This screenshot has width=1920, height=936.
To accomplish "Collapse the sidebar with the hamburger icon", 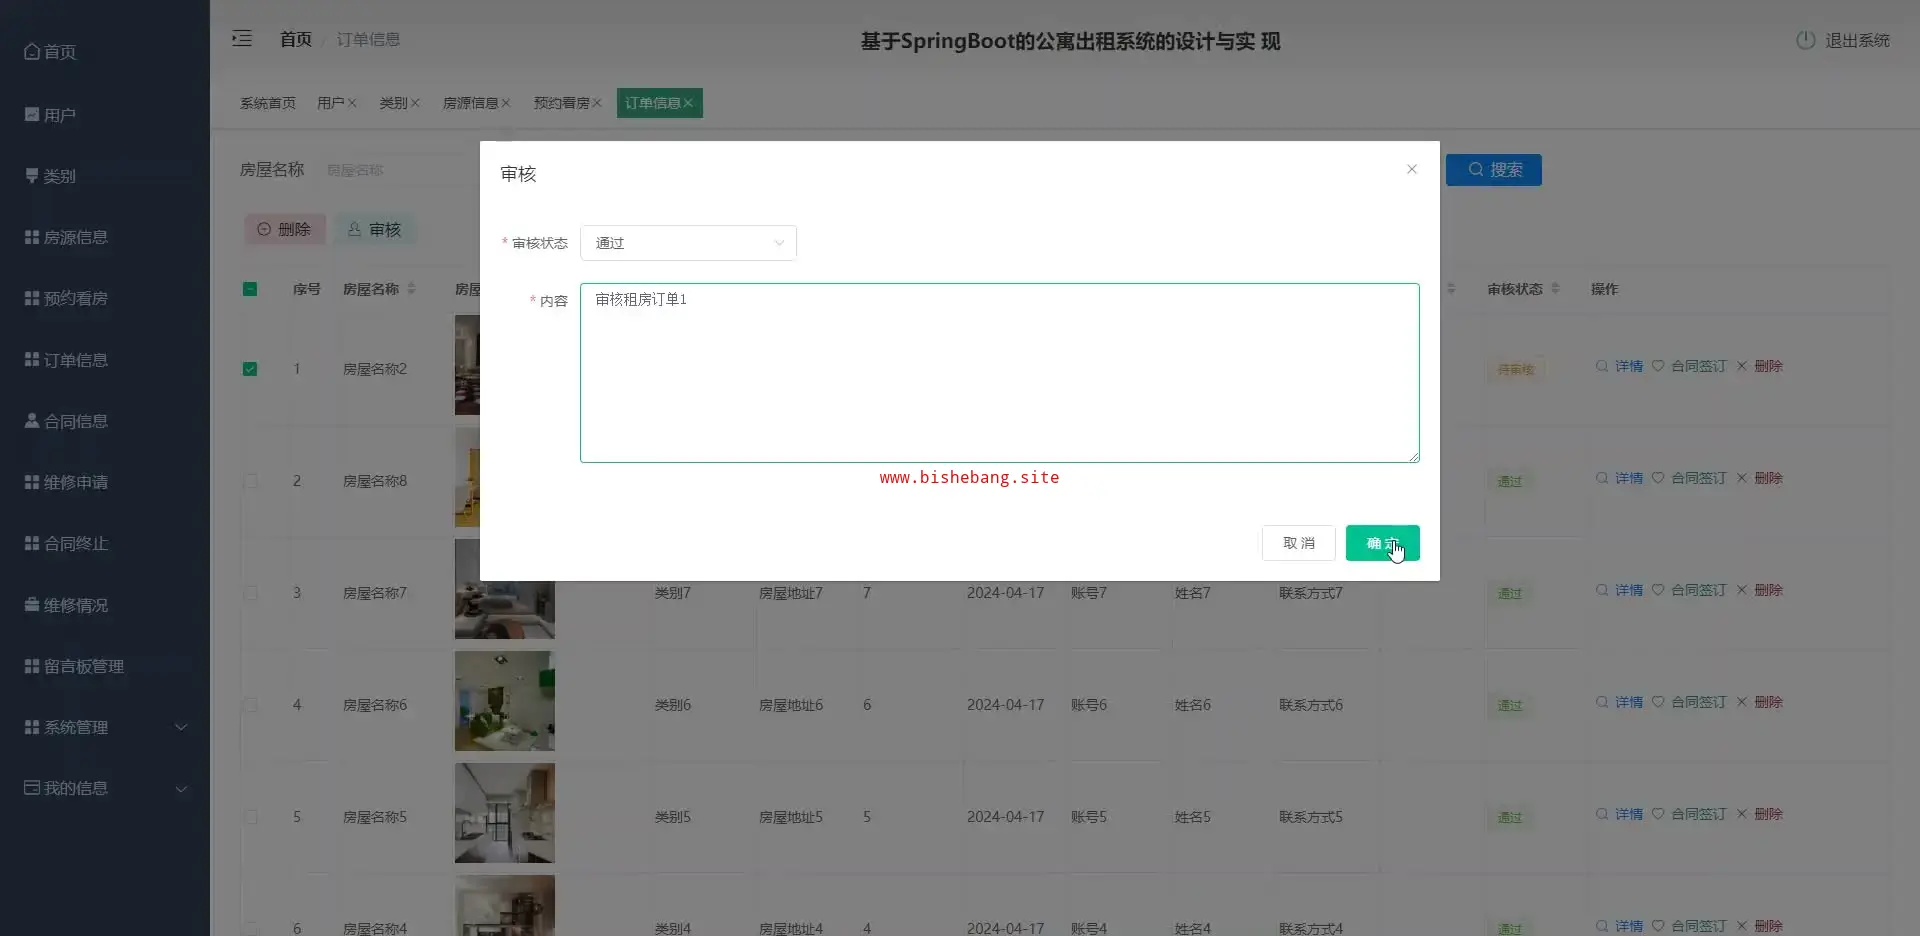I will pyautogui.click(x=242, y=39).
